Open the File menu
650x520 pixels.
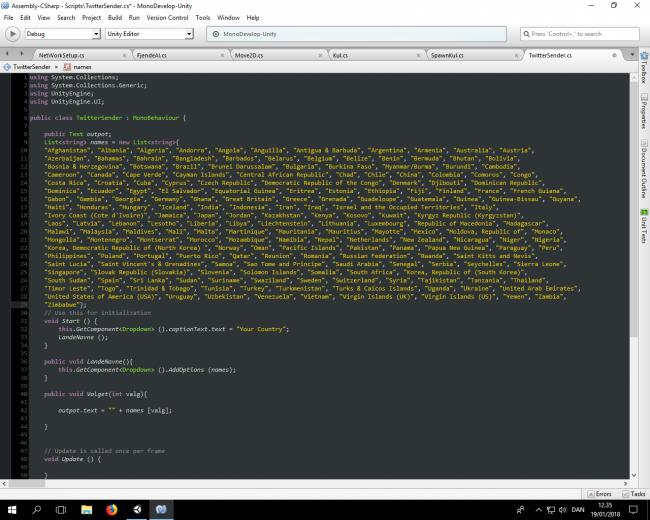[x=8, y=18]
